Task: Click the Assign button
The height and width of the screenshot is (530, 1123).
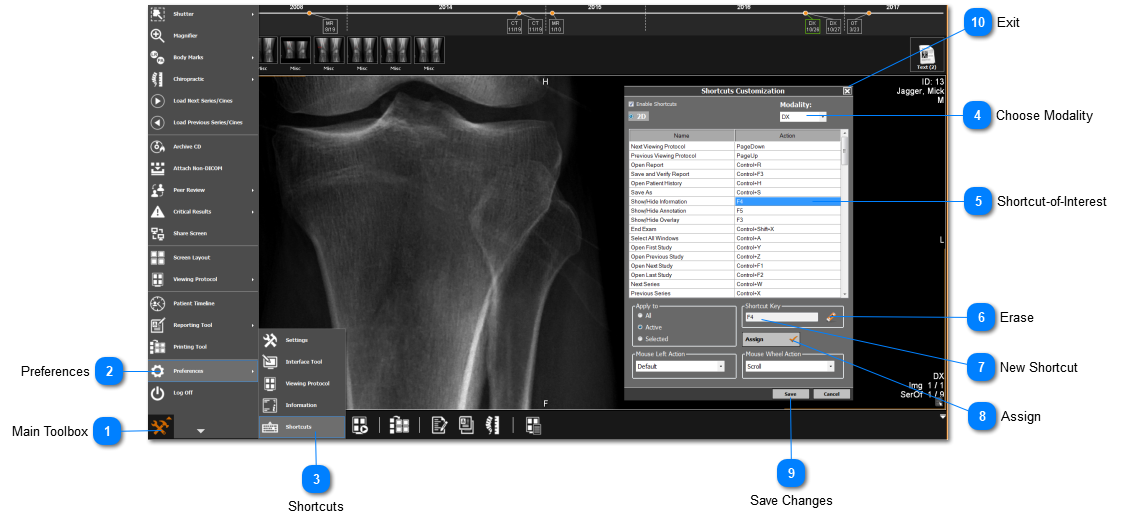Action: pos(765,340)
